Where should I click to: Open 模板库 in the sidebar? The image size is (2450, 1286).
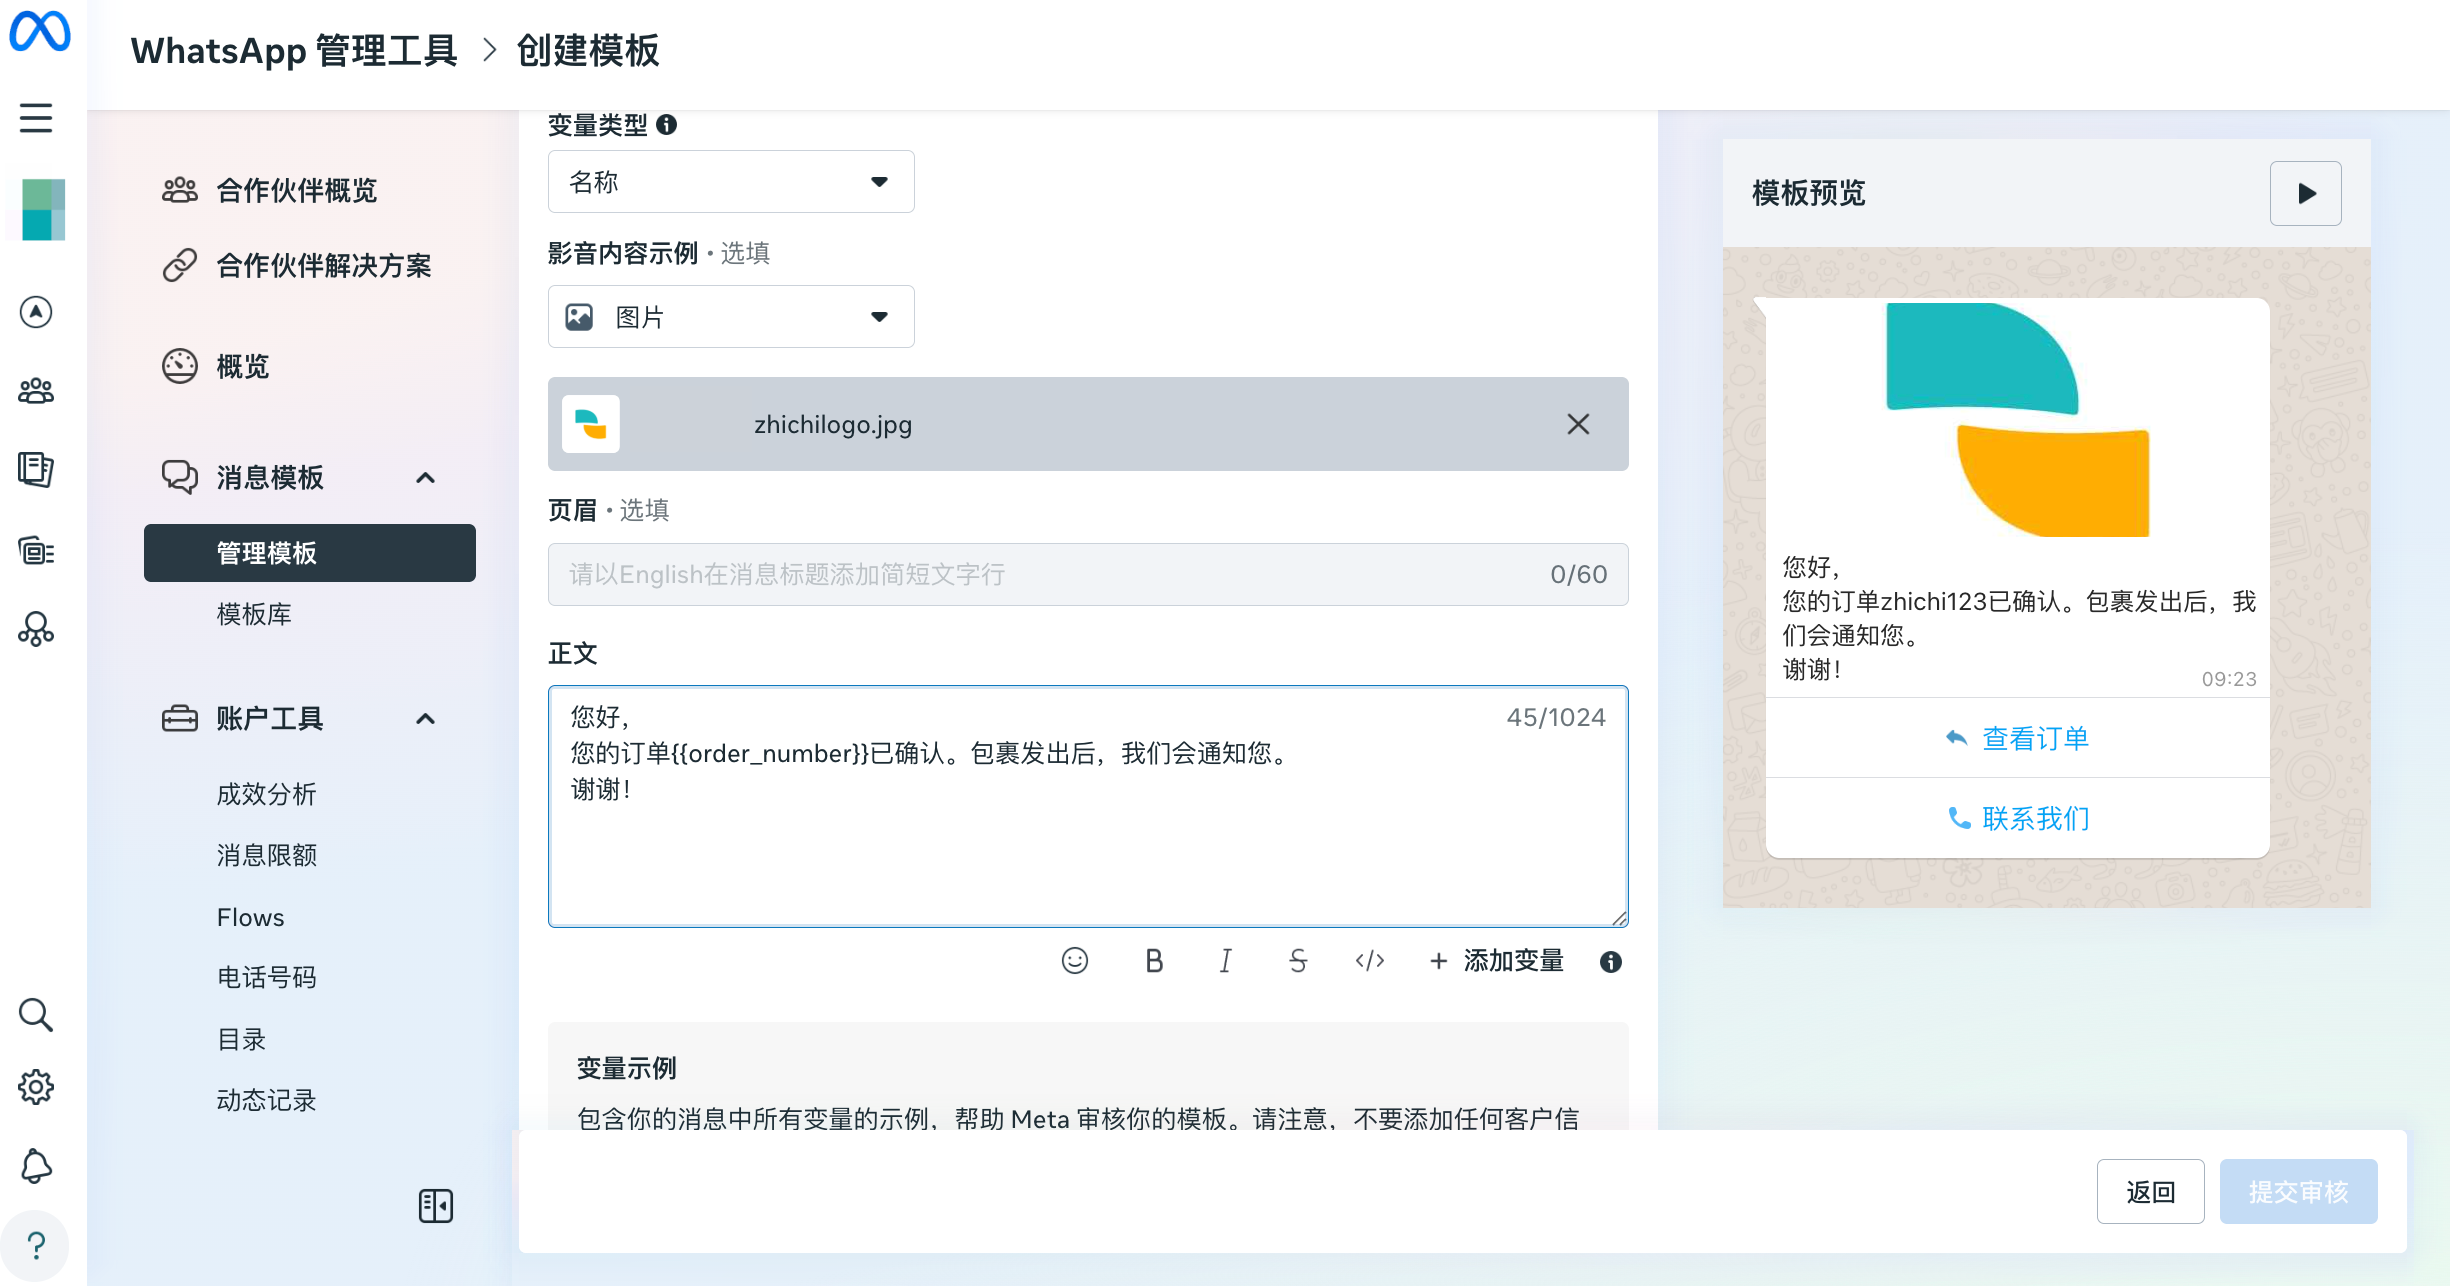pos(254,614)
